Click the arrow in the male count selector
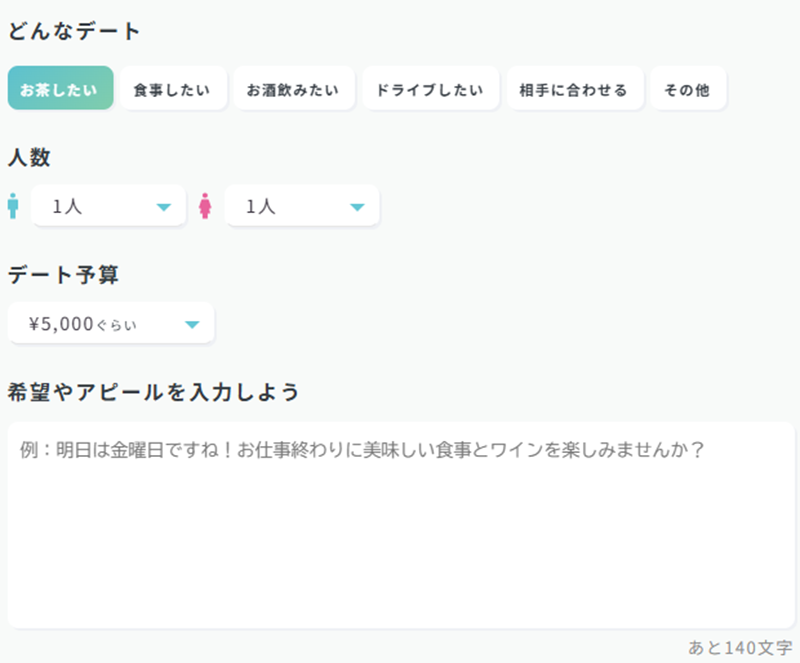 click(x=164, y=207)
